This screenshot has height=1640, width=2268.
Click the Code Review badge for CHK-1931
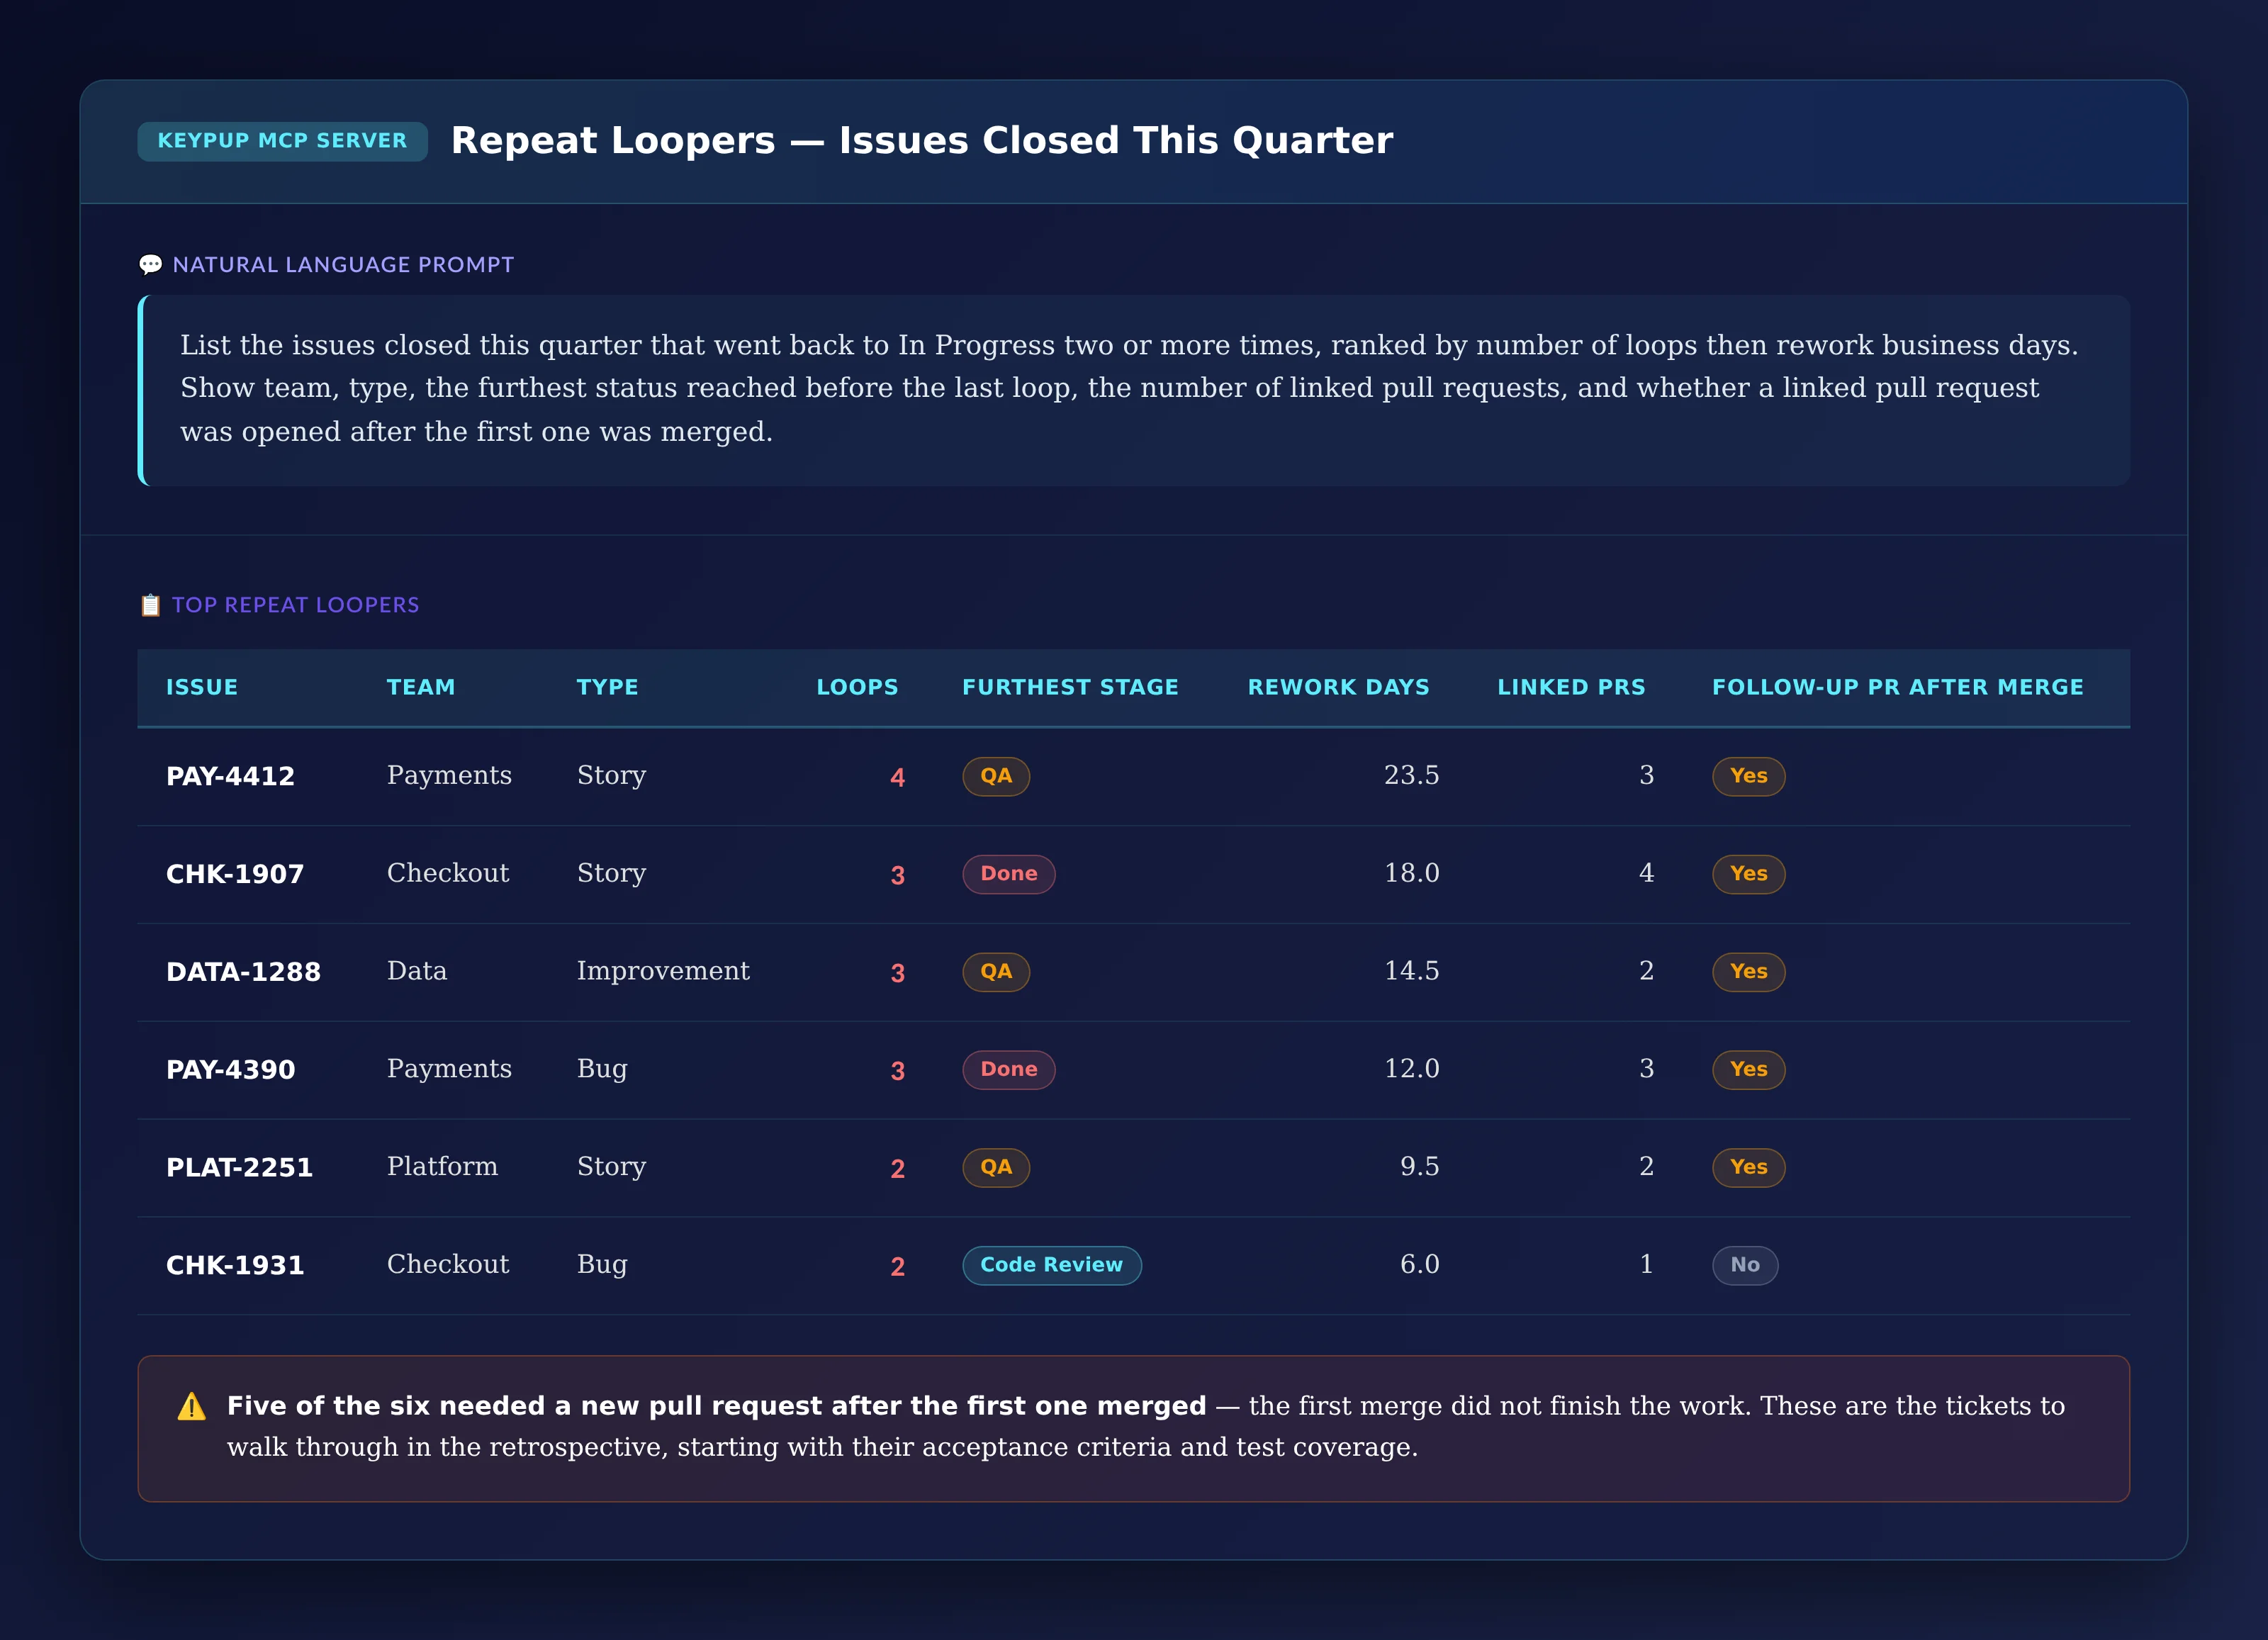[1051, 1265]
